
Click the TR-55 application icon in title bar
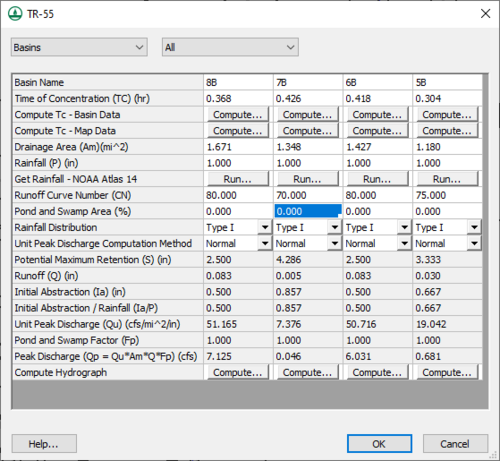(x=15, y=14)
